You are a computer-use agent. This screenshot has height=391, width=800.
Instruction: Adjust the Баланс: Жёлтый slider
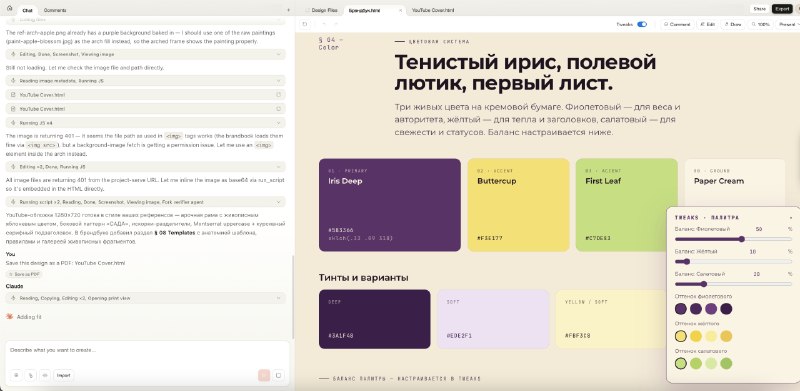pyautogui.click(x=733, y=261)
